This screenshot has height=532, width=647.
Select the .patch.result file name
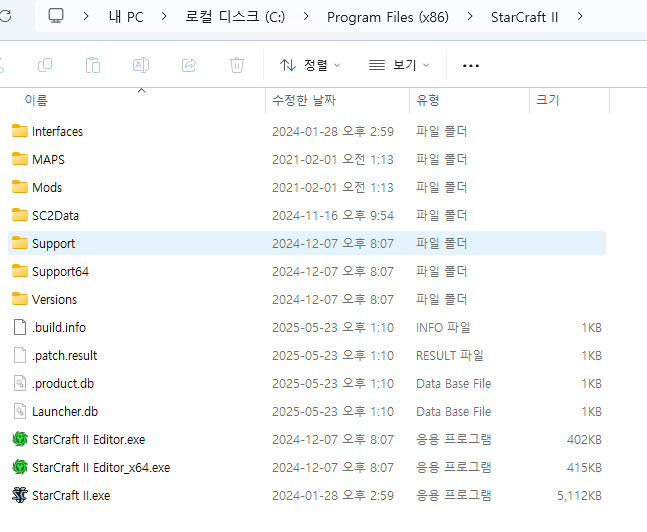(x=64, y=355)
